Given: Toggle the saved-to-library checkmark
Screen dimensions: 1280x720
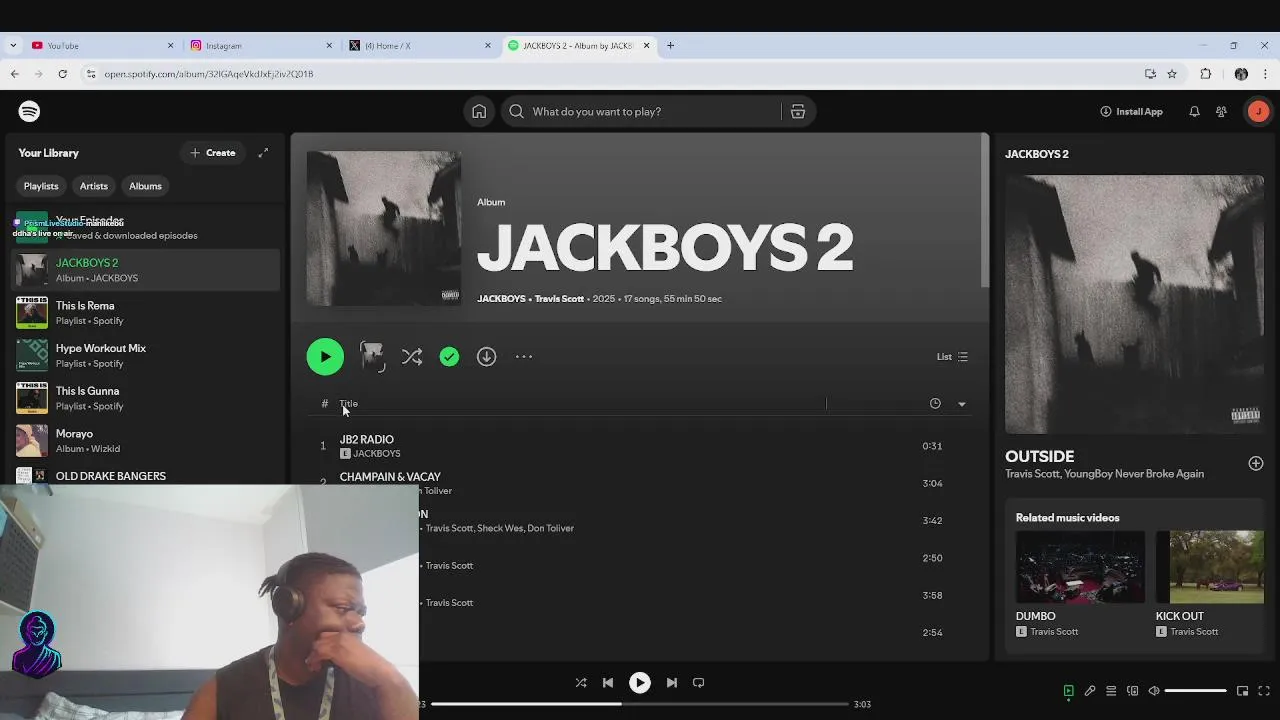Looking at the screenshot, I should (x=449, y=357).
